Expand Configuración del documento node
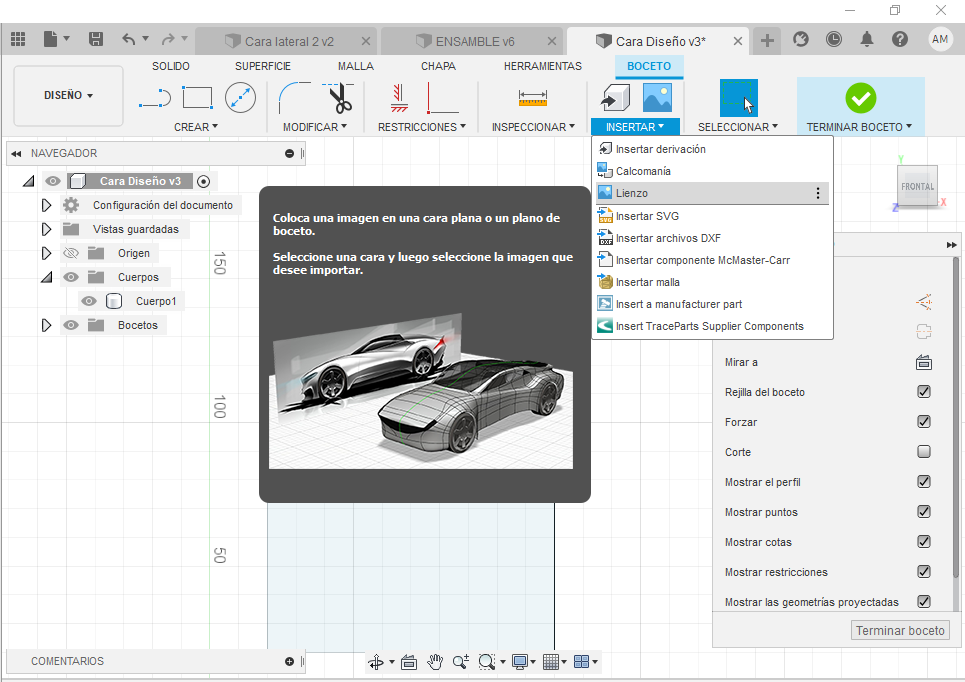965x682 pixels. pyautogui.click(x=46, y=205)
